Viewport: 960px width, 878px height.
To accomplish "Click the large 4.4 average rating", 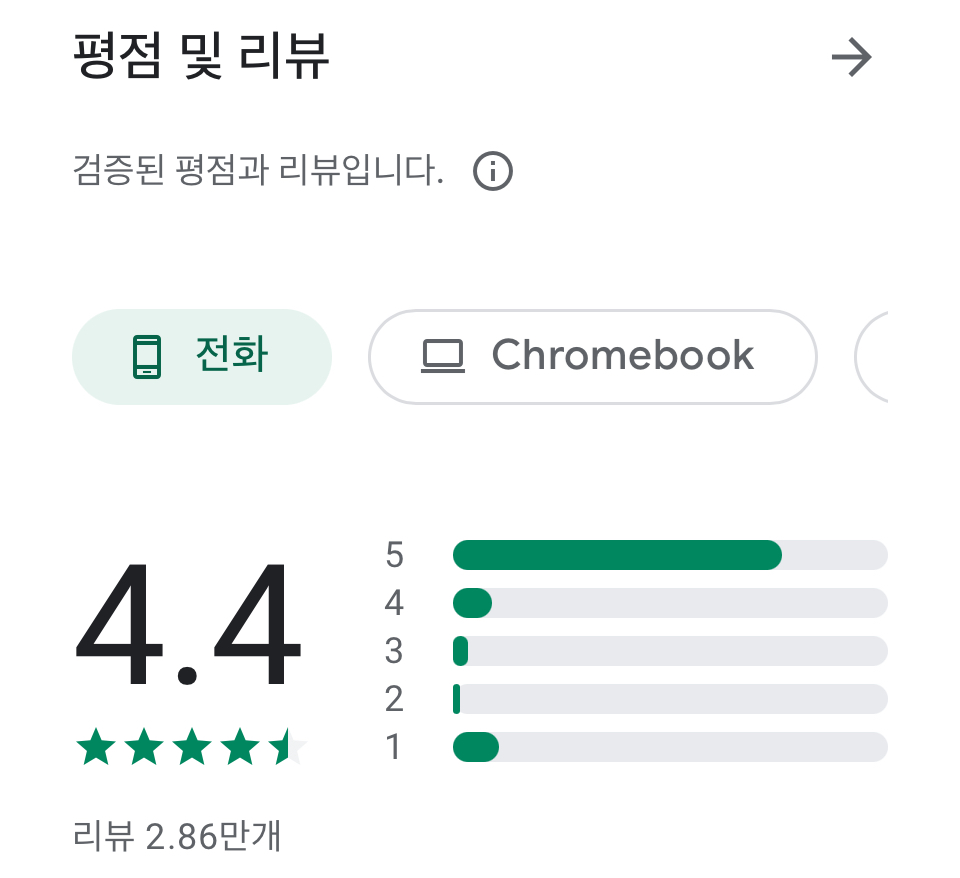I will [188, 625].
